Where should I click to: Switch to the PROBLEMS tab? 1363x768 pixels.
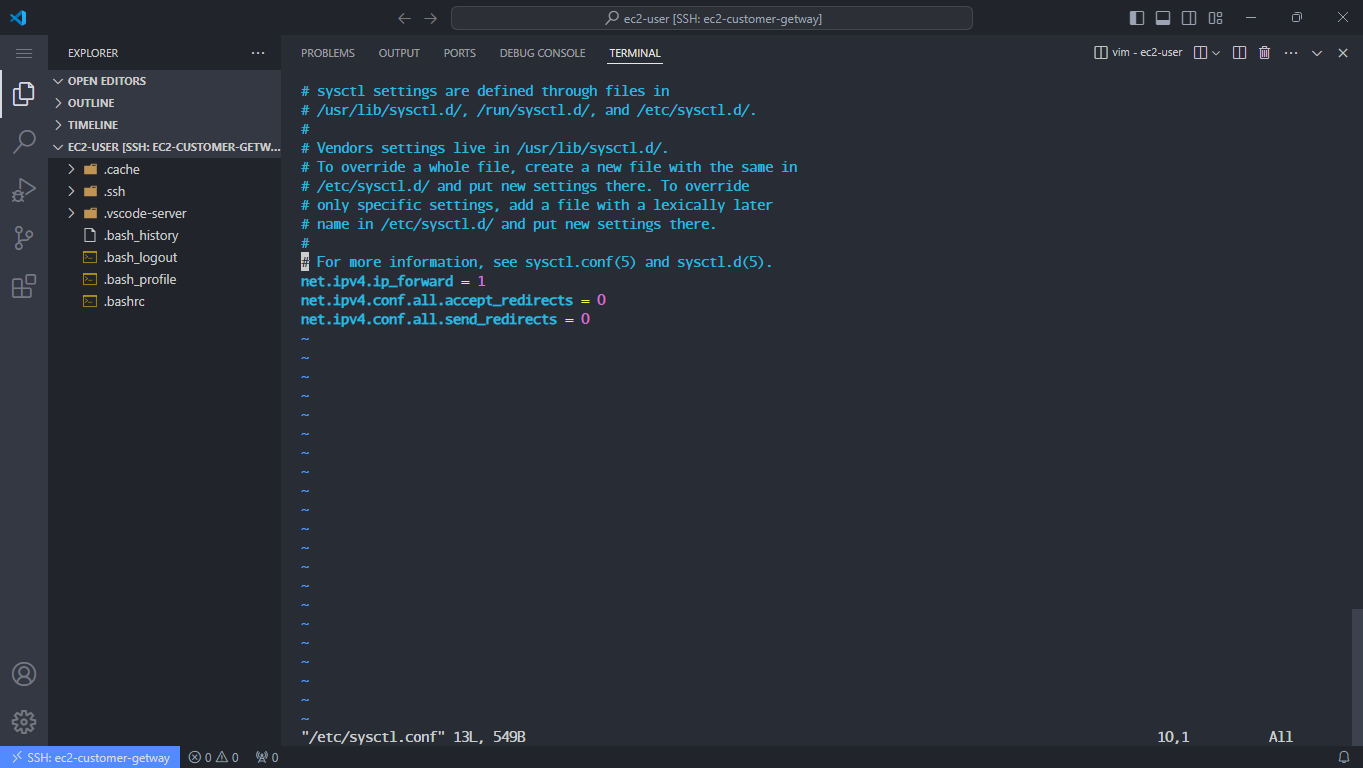pos(327,53)
